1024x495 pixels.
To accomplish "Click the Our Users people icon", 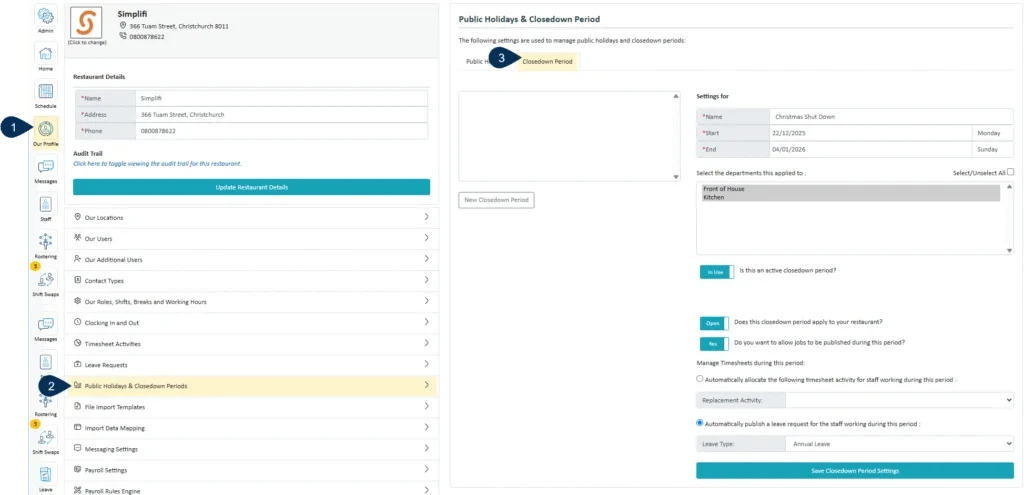I will point(78,238).
